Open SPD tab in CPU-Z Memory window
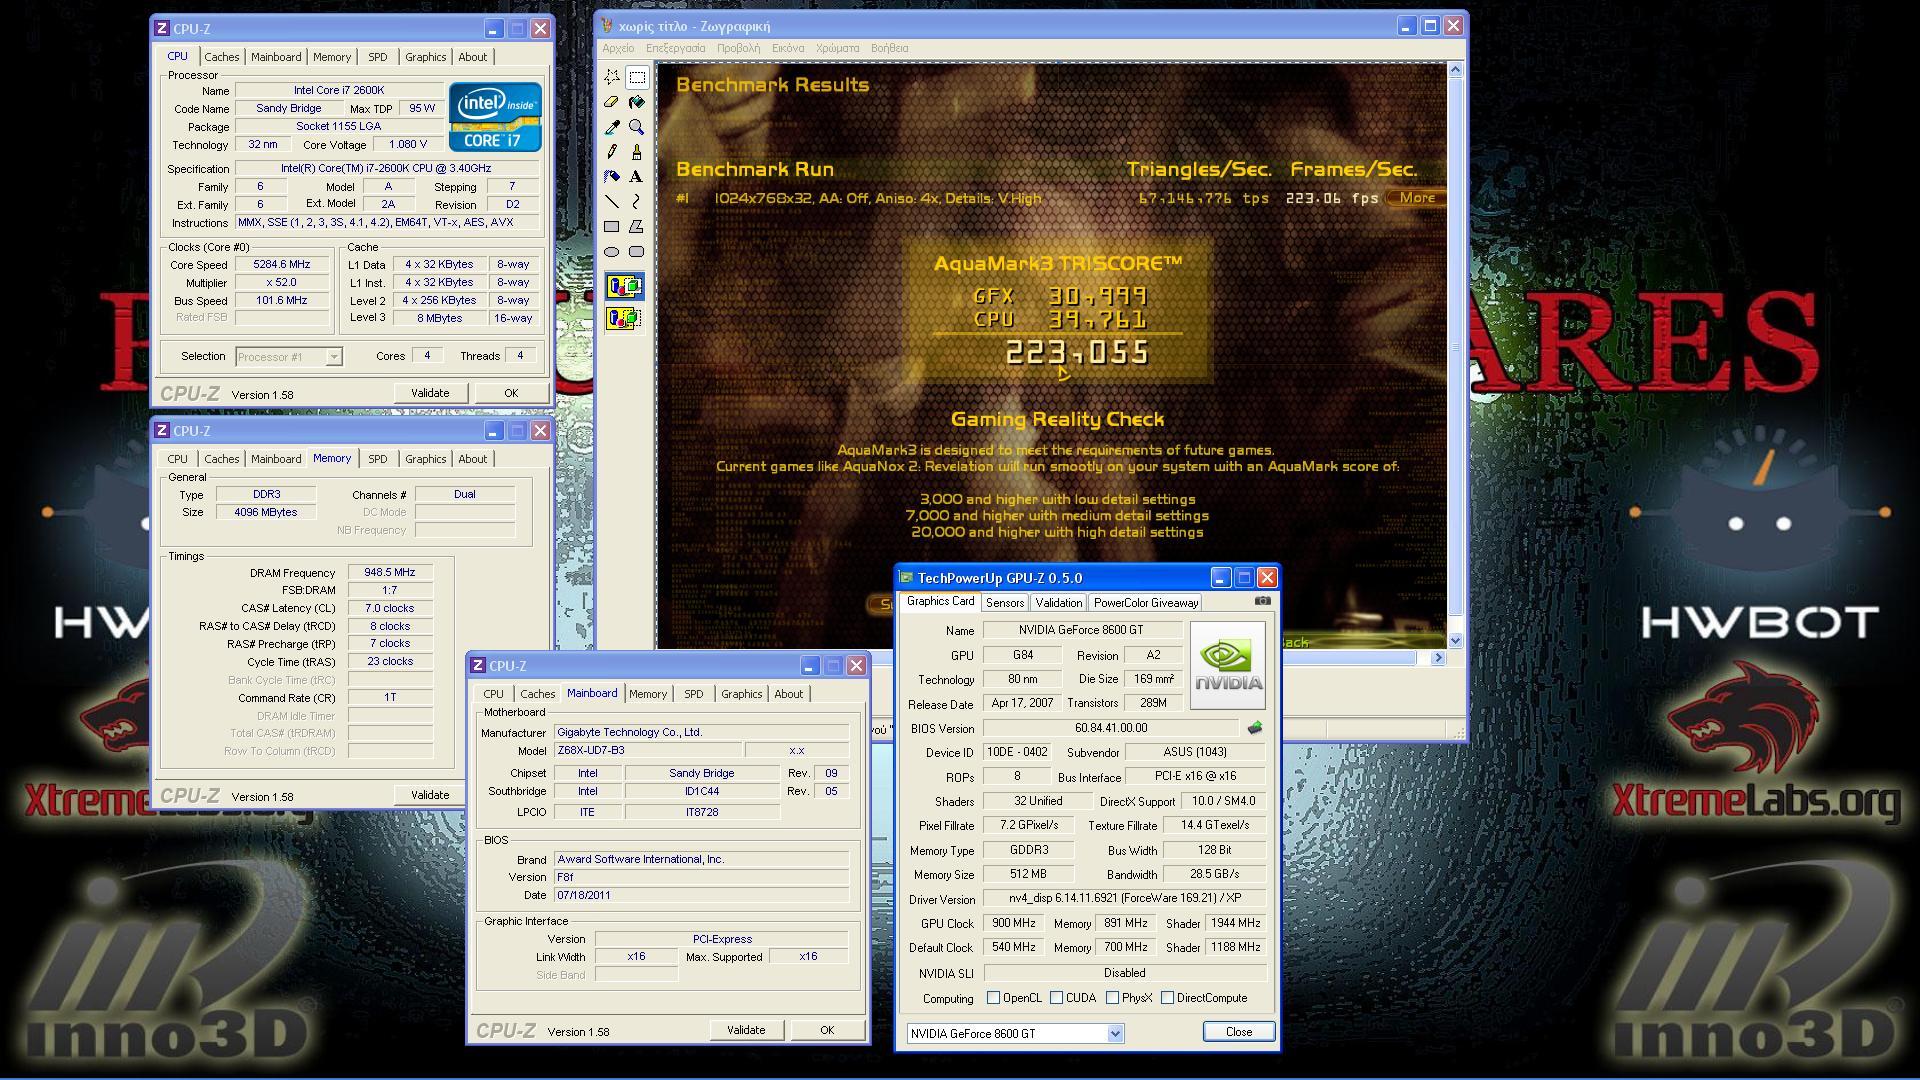 click(x=377, y=459)
